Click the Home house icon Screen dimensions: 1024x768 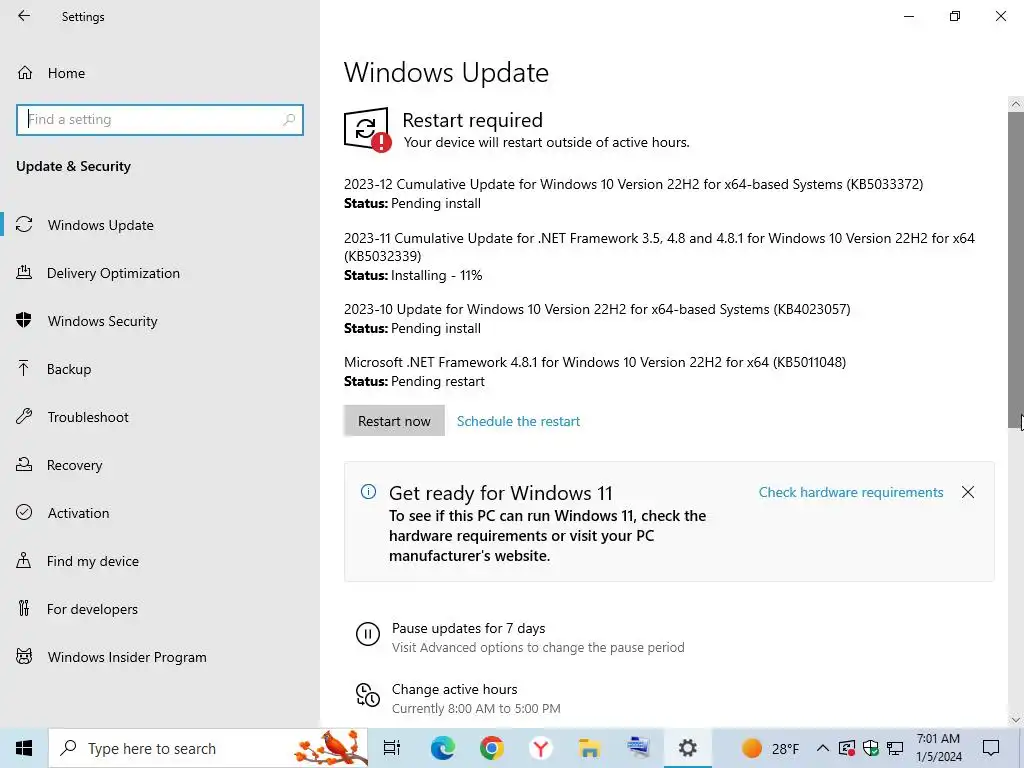coord(25,73)
